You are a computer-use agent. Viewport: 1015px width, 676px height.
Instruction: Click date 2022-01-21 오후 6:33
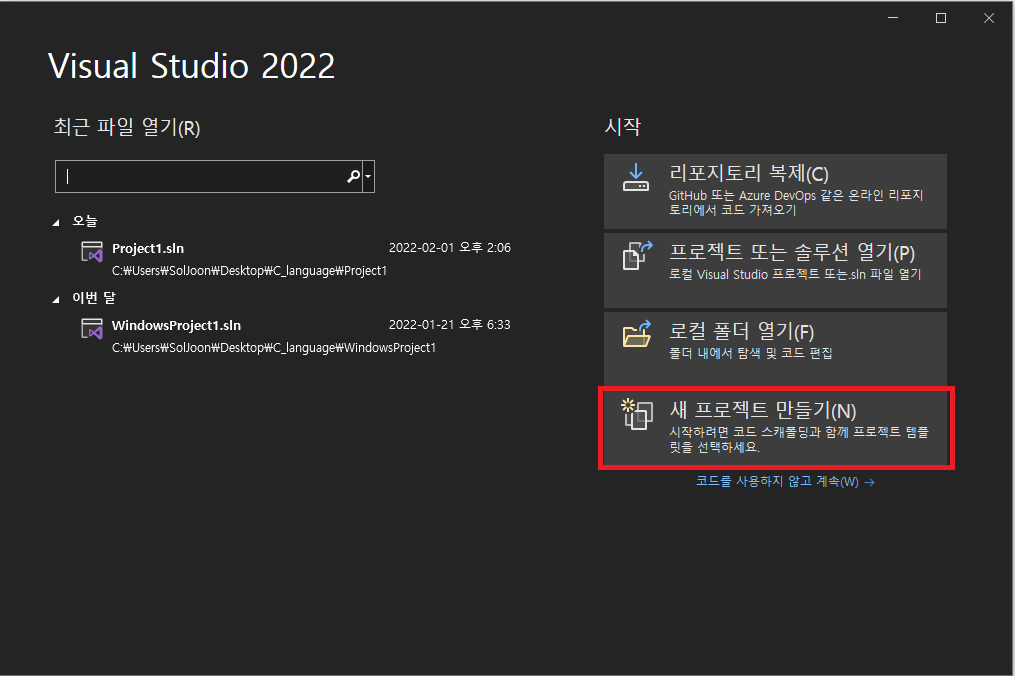pos(449,324)
